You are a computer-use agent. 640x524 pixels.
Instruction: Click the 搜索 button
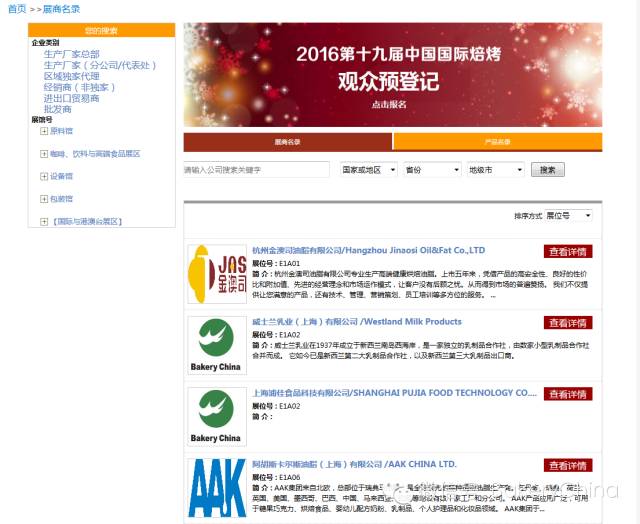[x=548, y=170]
